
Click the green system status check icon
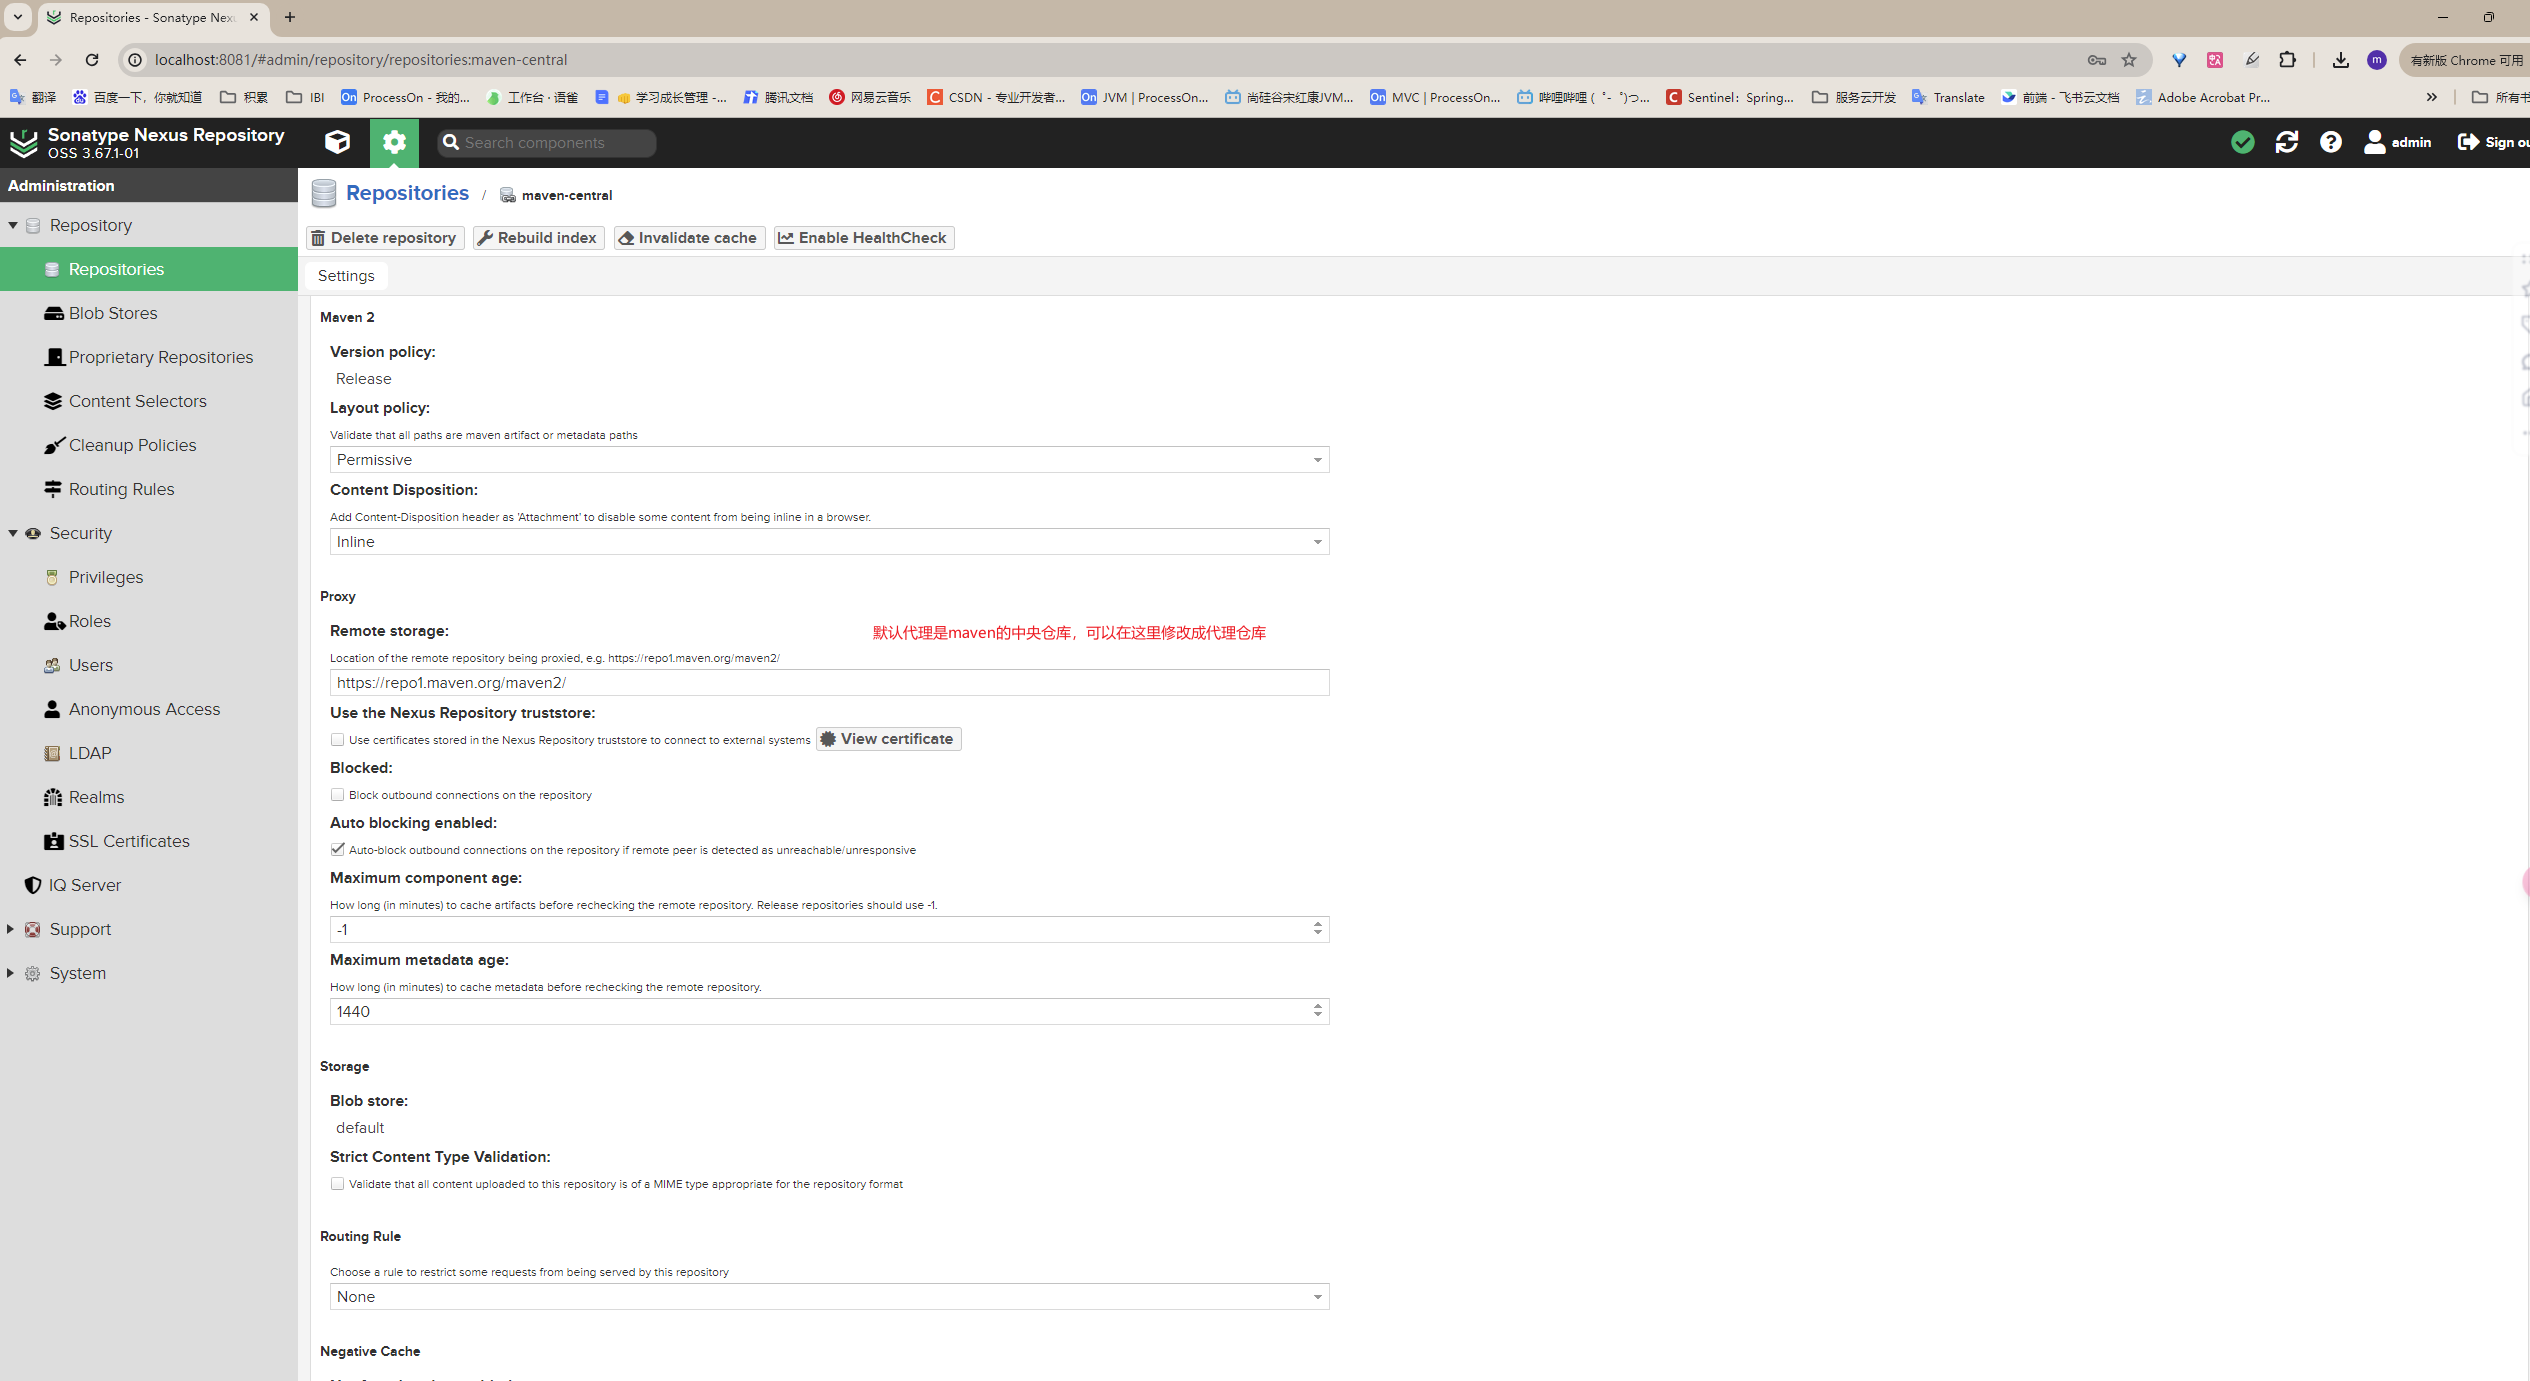tap(2242, 142)
